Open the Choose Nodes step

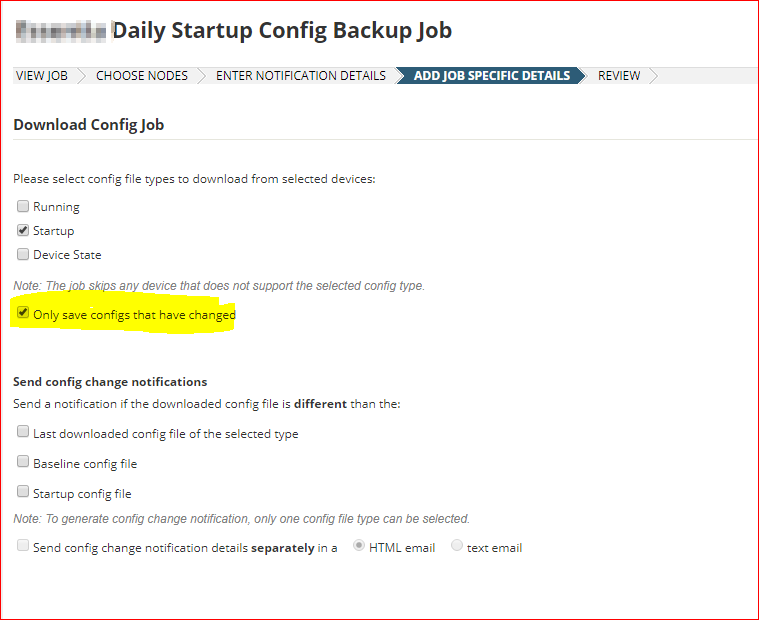click(142, 76)
